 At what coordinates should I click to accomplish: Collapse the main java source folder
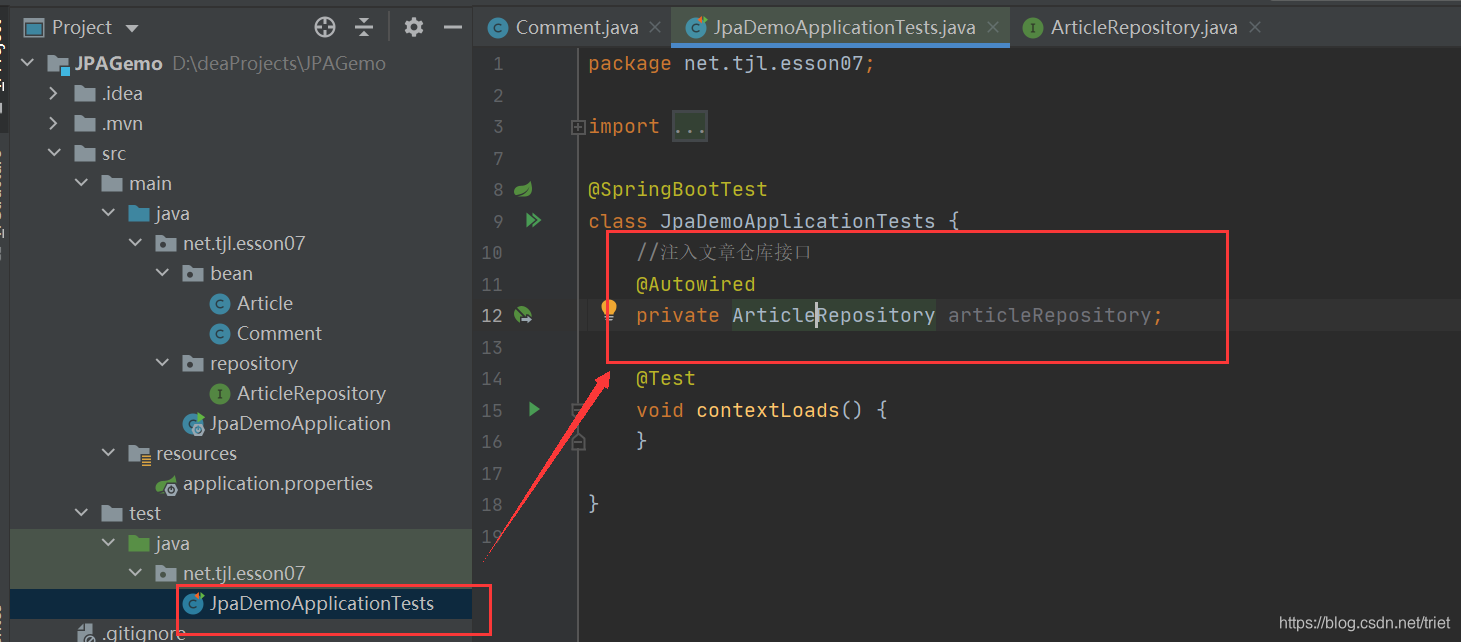(108, 213)
